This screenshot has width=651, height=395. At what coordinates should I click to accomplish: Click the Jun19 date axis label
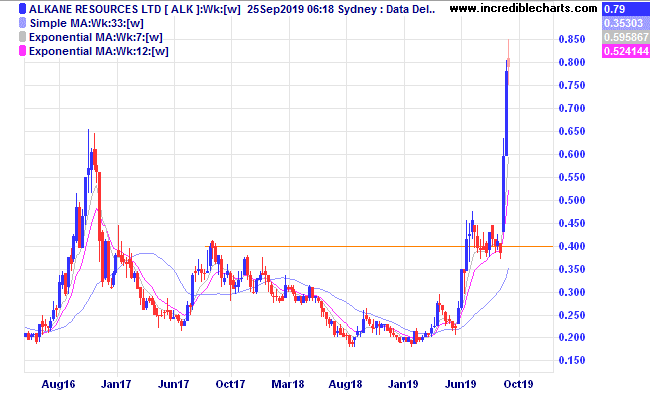[x=460, y=385]
